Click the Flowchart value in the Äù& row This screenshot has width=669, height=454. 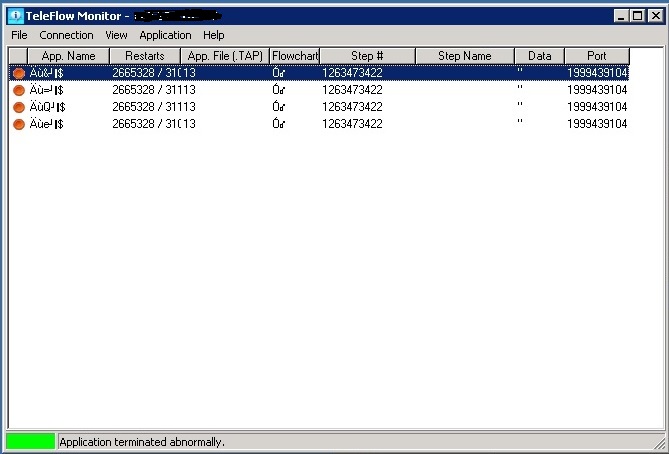(279, 73)
